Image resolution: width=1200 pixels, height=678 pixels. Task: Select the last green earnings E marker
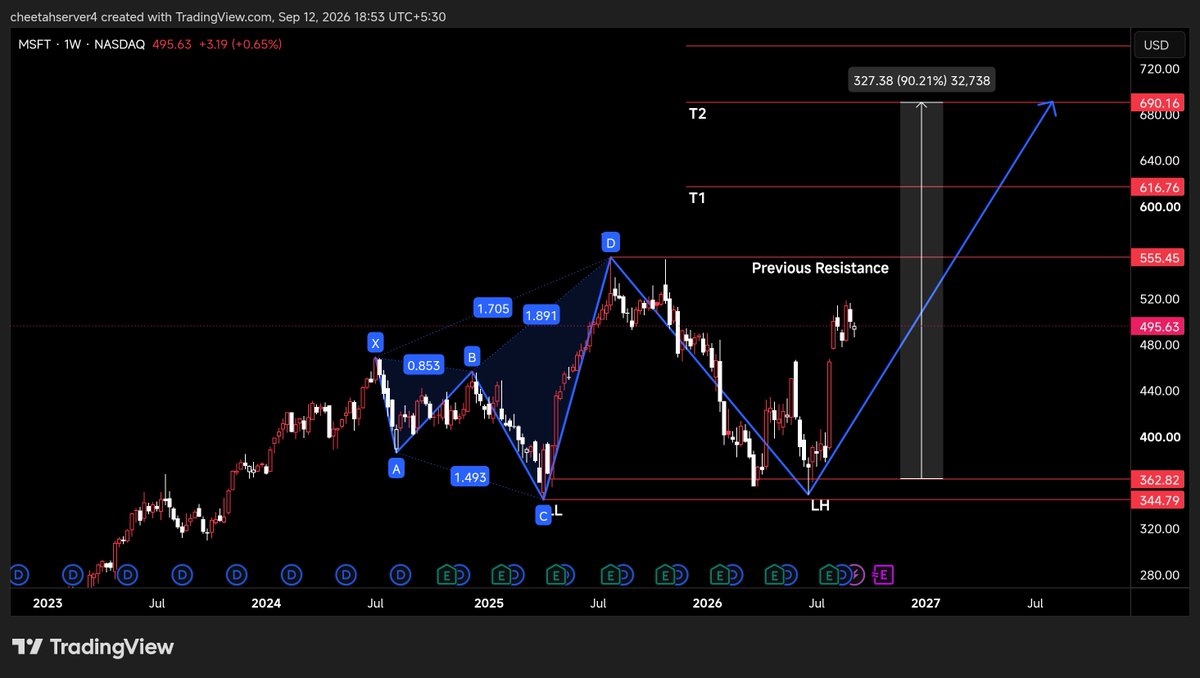click(x=828, y=574)
